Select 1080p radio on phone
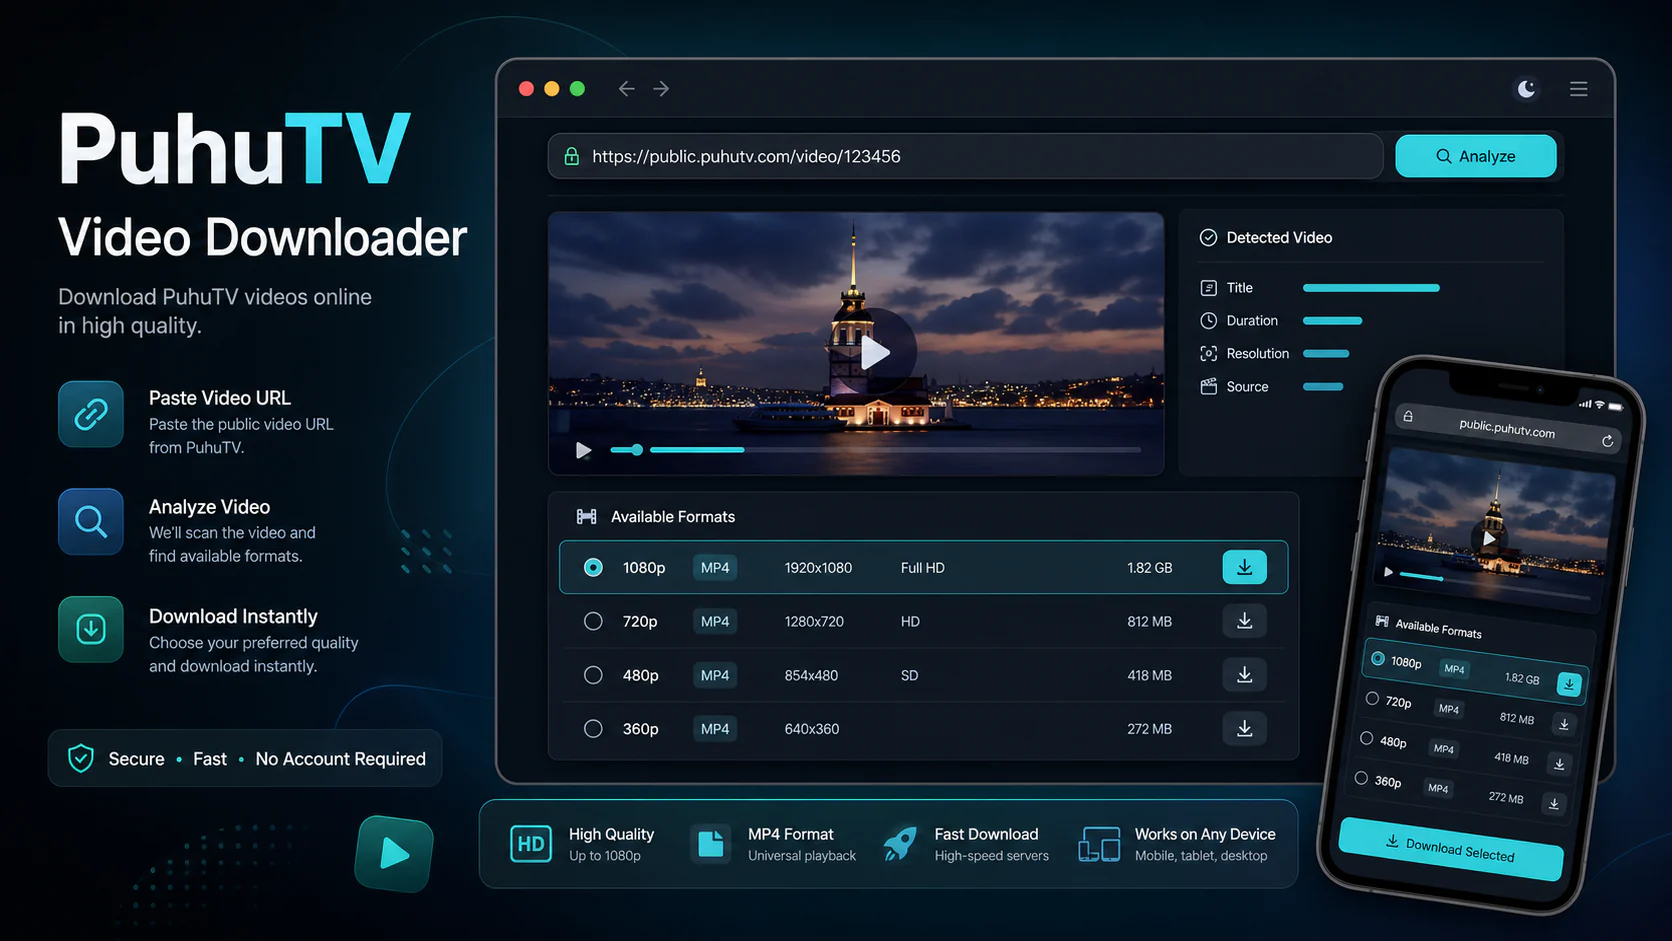The width and height of the screenshot is (1672, 941). pos(1378,659)
